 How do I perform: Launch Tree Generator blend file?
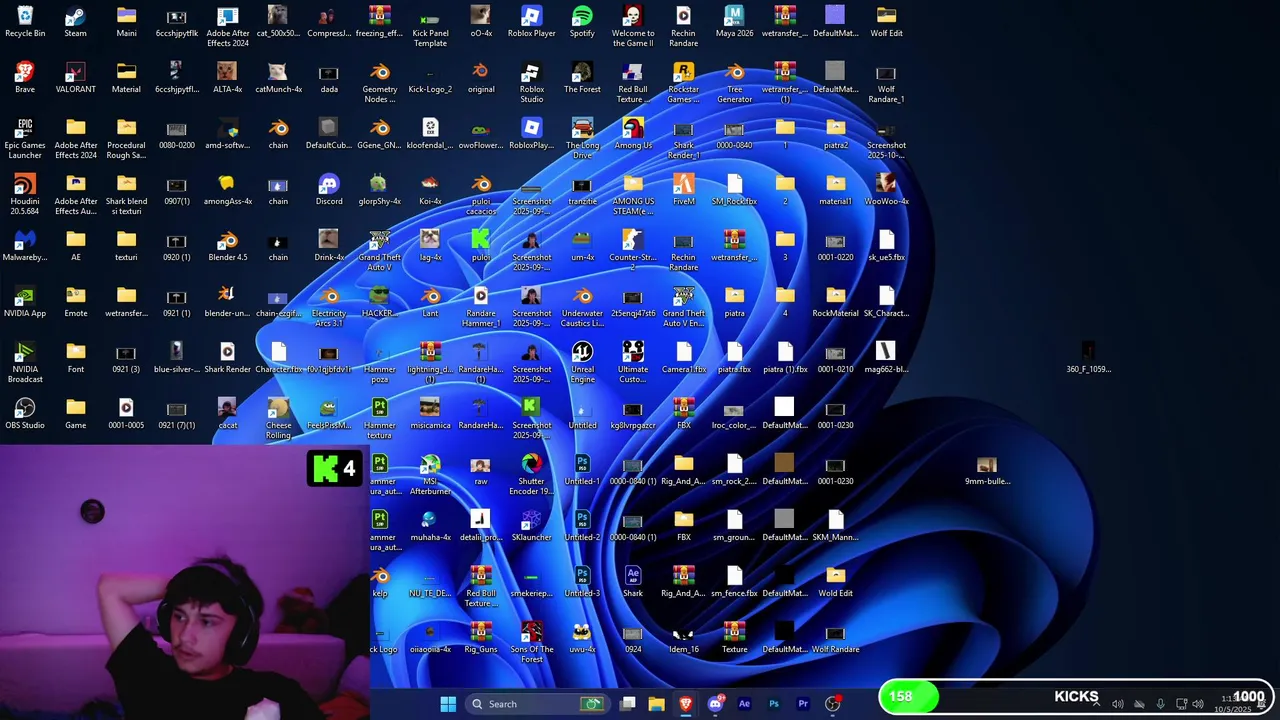click(734, 82)
